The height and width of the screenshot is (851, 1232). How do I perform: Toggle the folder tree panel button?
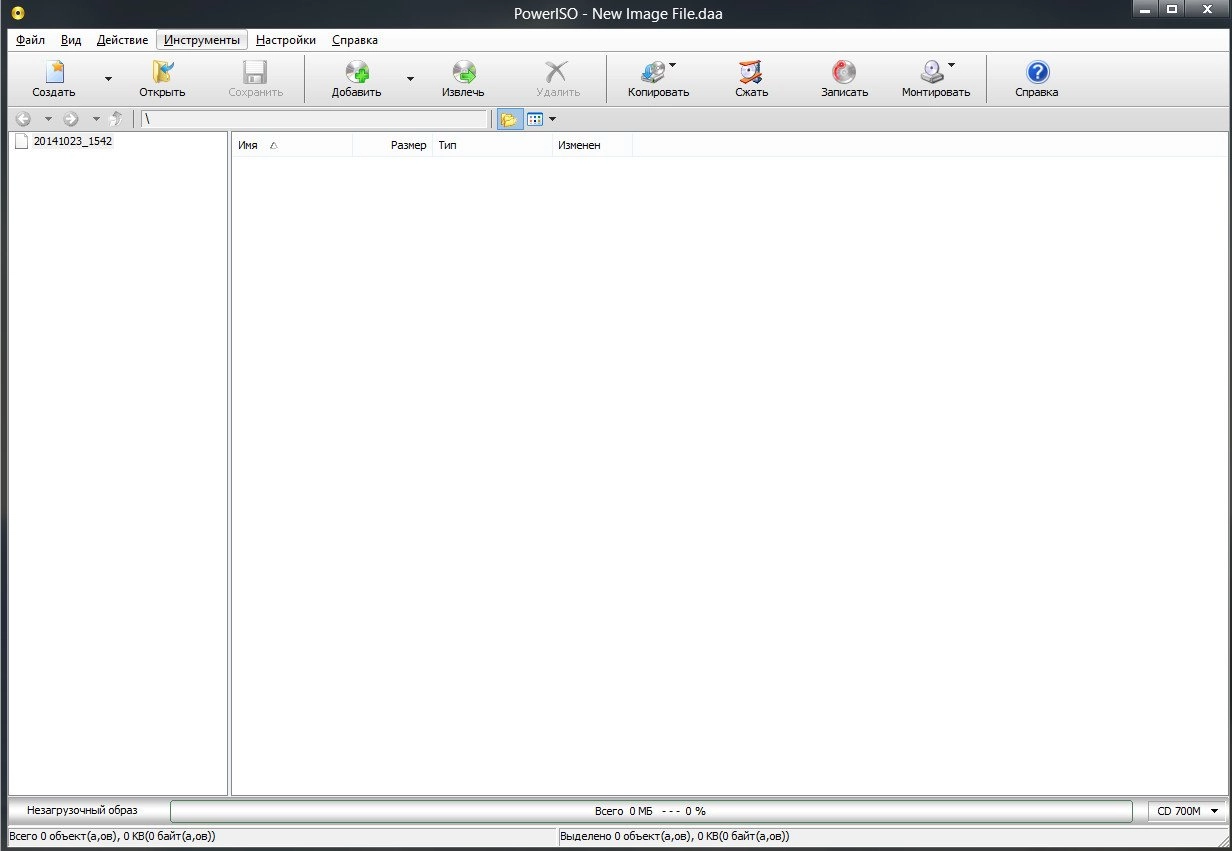point(510,119)
